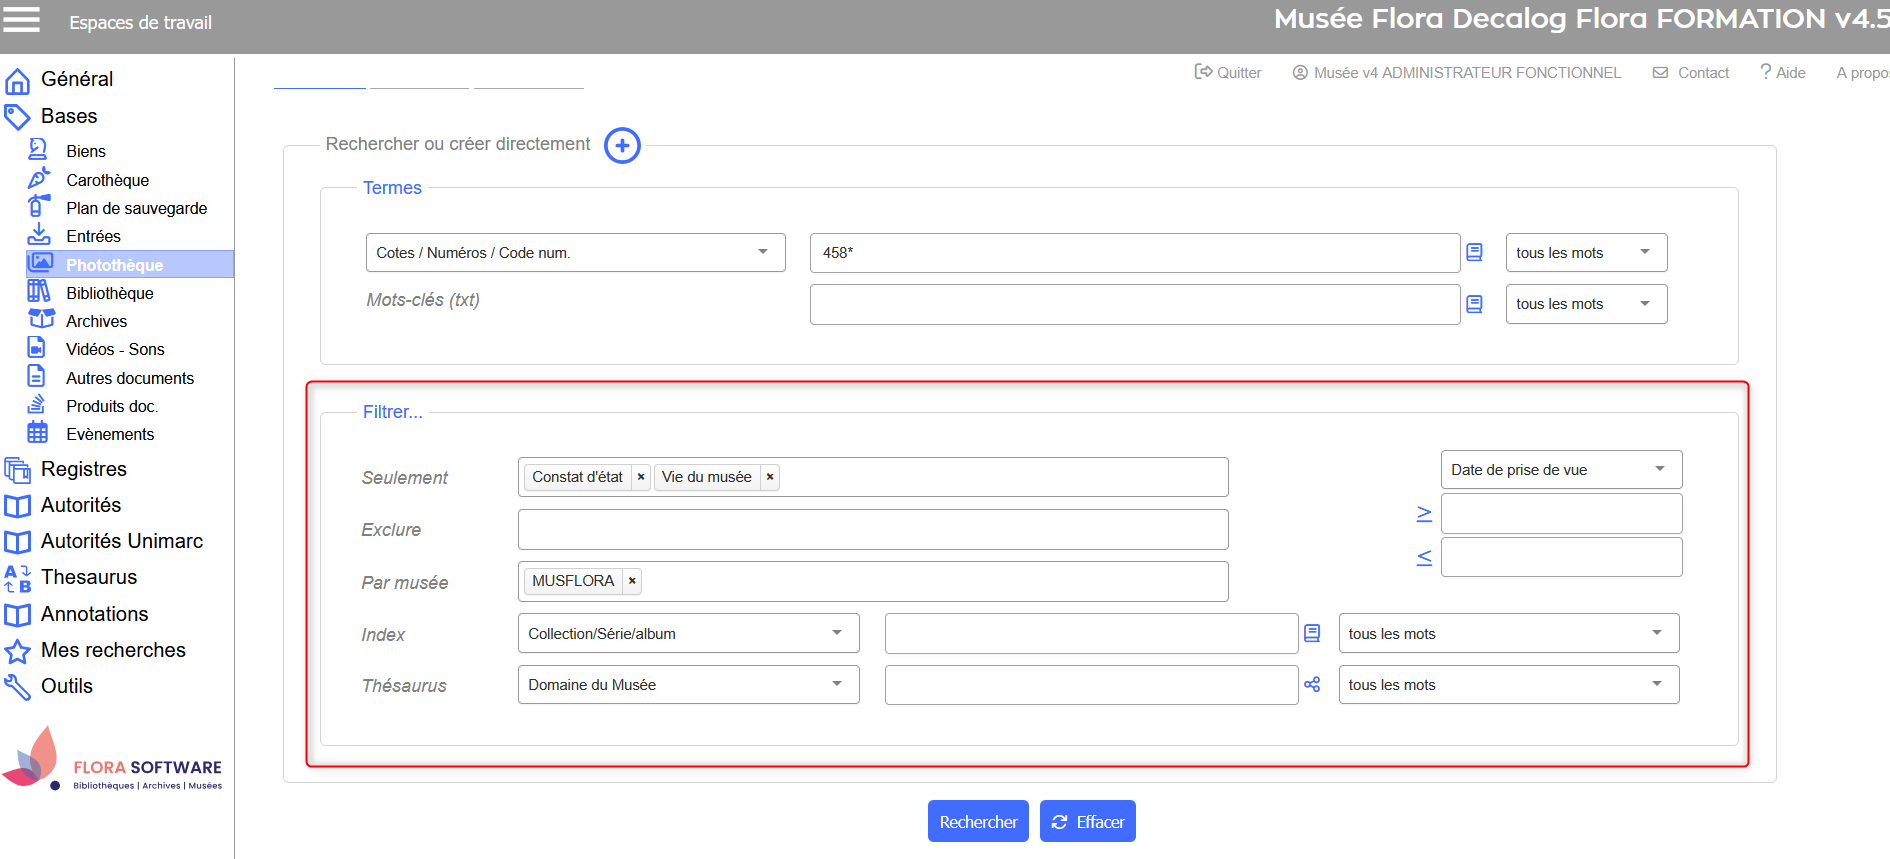Expand the Domaine du Musée thesaurus dropdown
This screenshot has width=1890, height=859.
688,685
